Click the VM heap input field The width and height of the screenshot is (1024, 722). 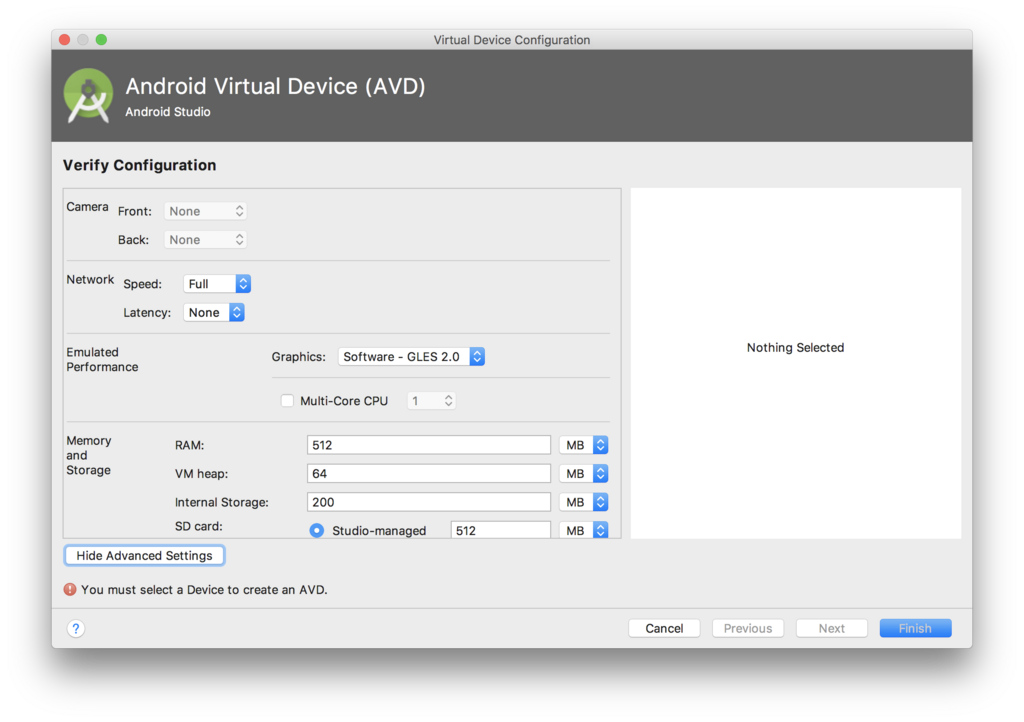coord(428,473)
